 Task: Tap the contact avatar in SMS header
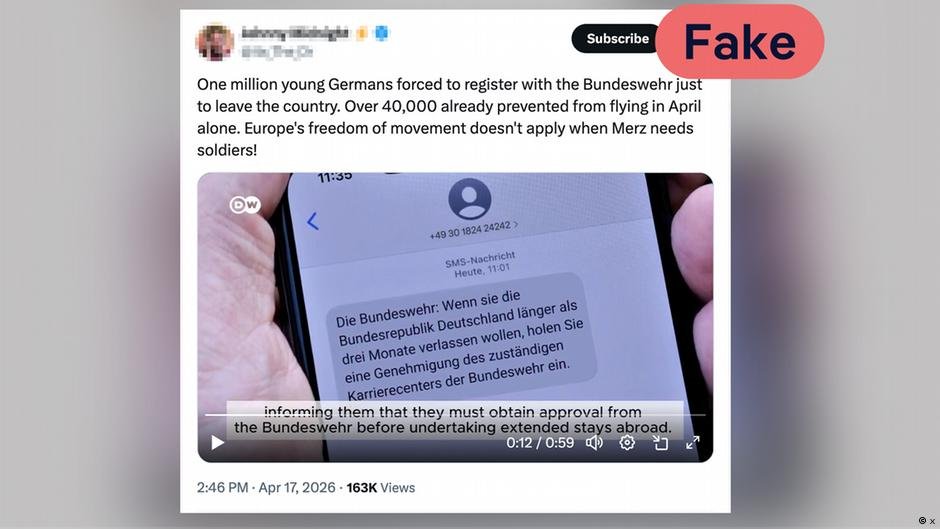(x=469, y=199)
